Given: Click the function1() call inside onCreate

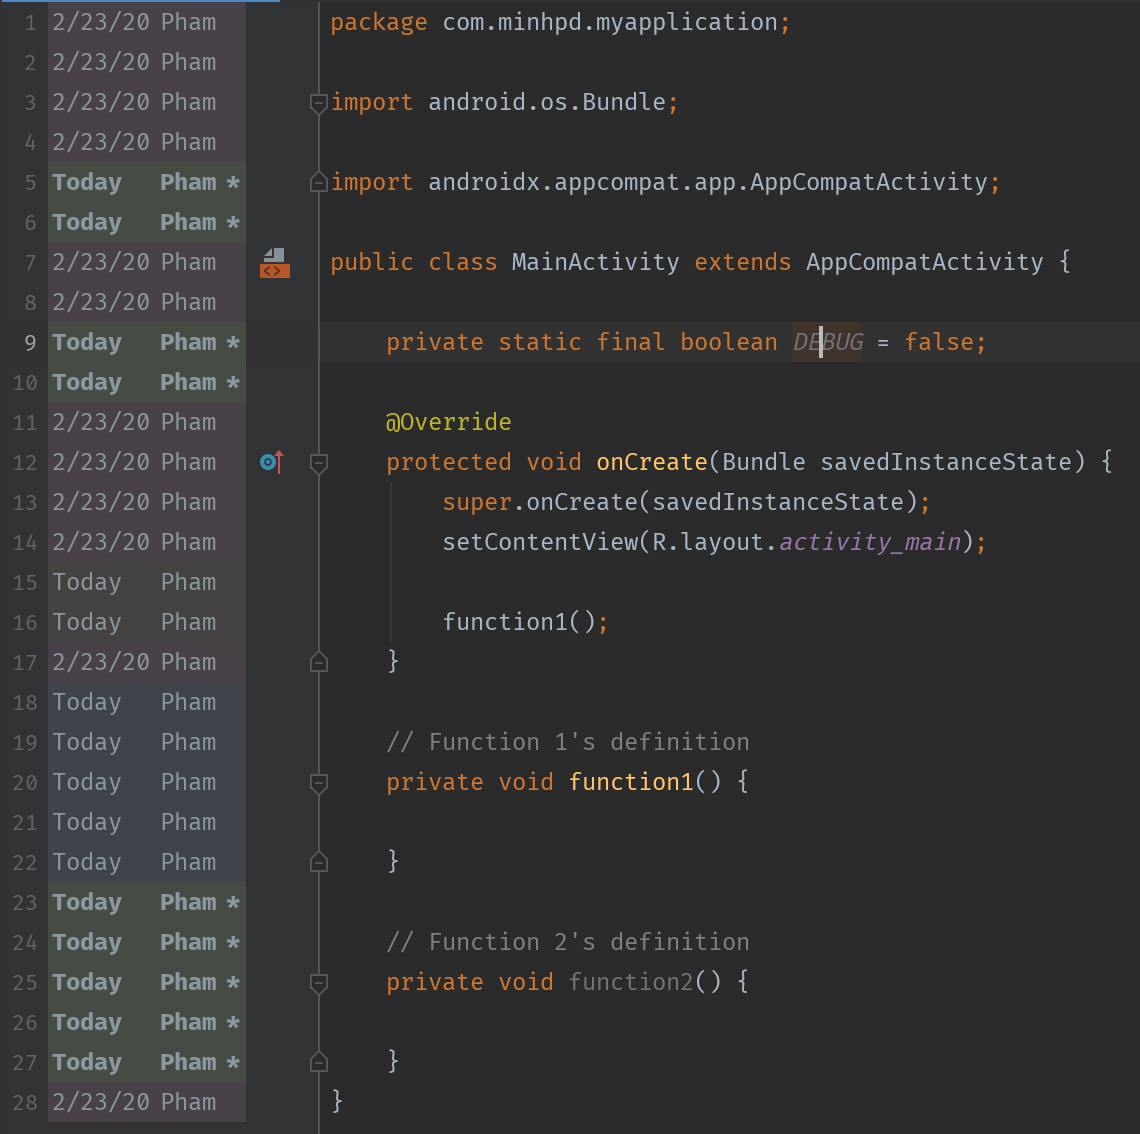Looking at the screenshot, I should pos(505,621).
